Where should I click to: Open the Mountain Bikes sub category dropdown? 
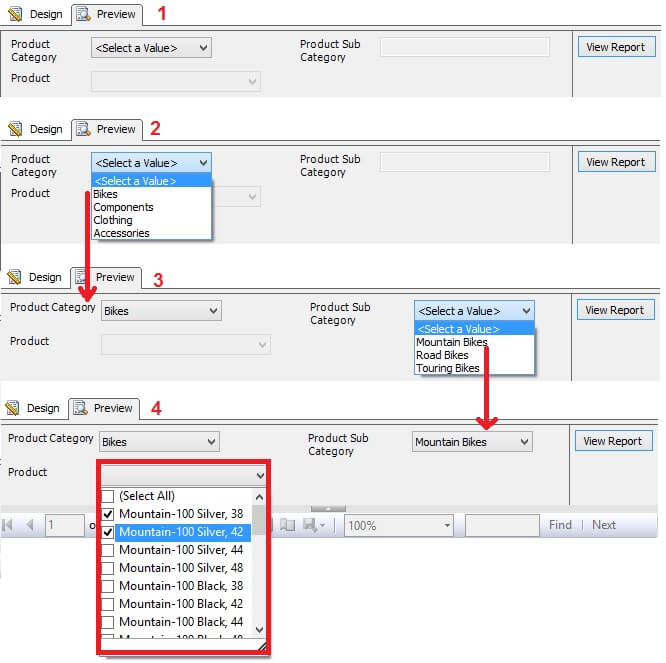472,442
